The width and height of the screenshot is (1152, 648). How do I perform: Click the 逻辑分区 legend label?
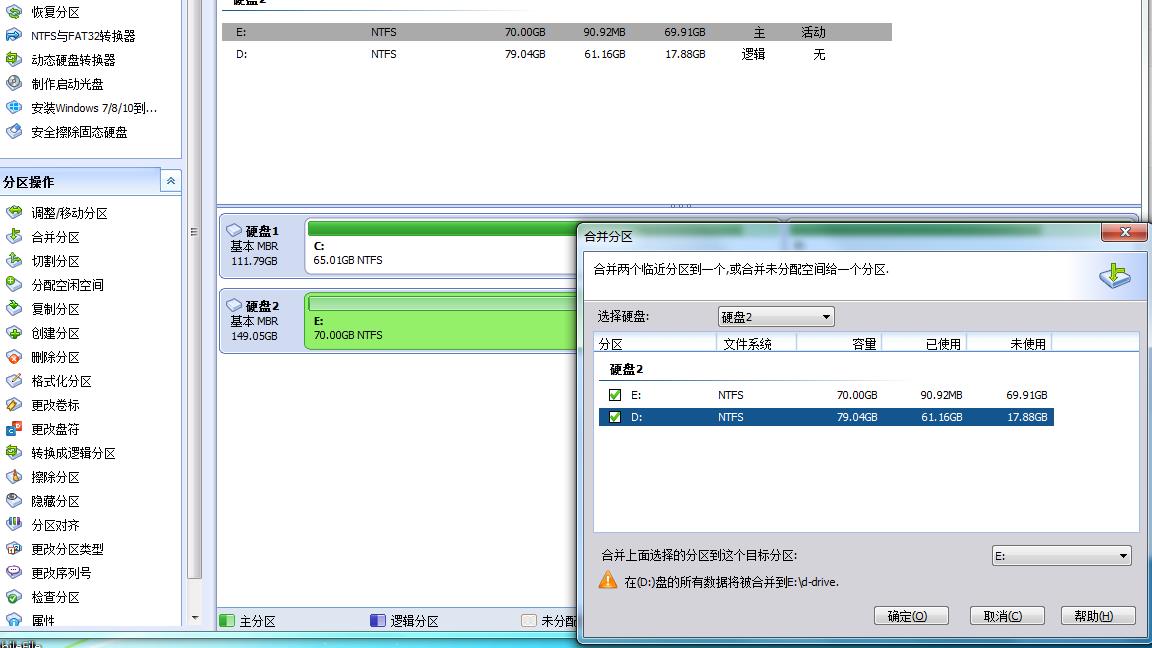click(414, 621)
